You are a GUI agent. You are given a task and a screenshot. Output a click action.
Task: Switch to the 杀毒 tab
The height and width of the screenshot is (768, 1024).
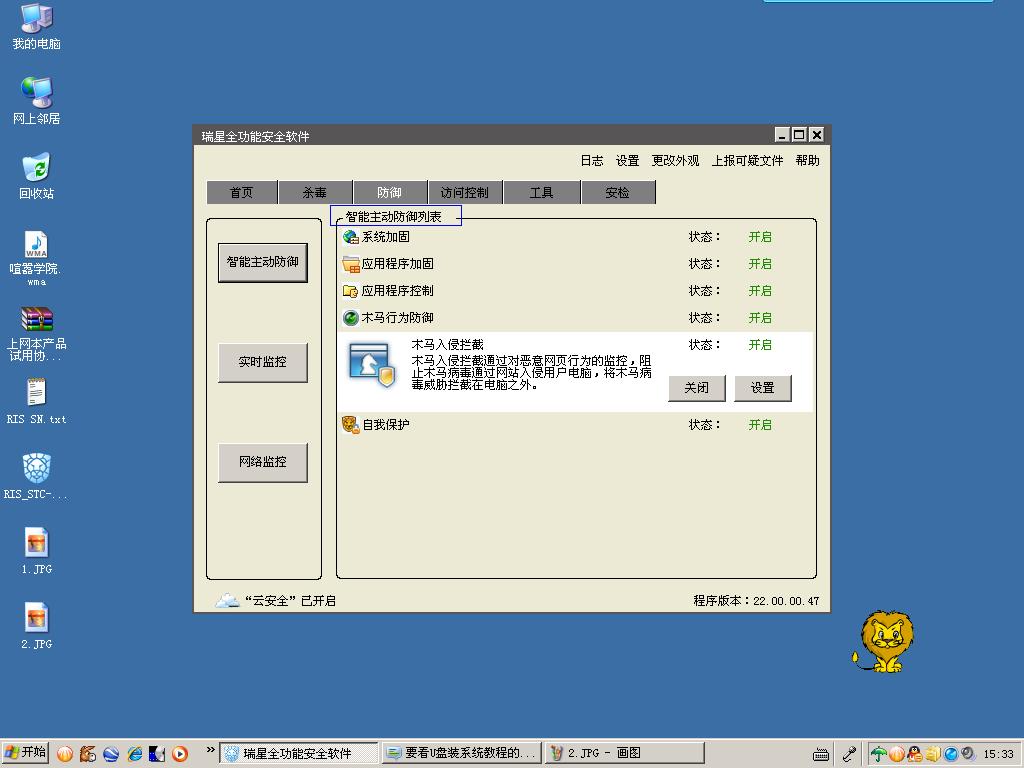pos(315,193)
